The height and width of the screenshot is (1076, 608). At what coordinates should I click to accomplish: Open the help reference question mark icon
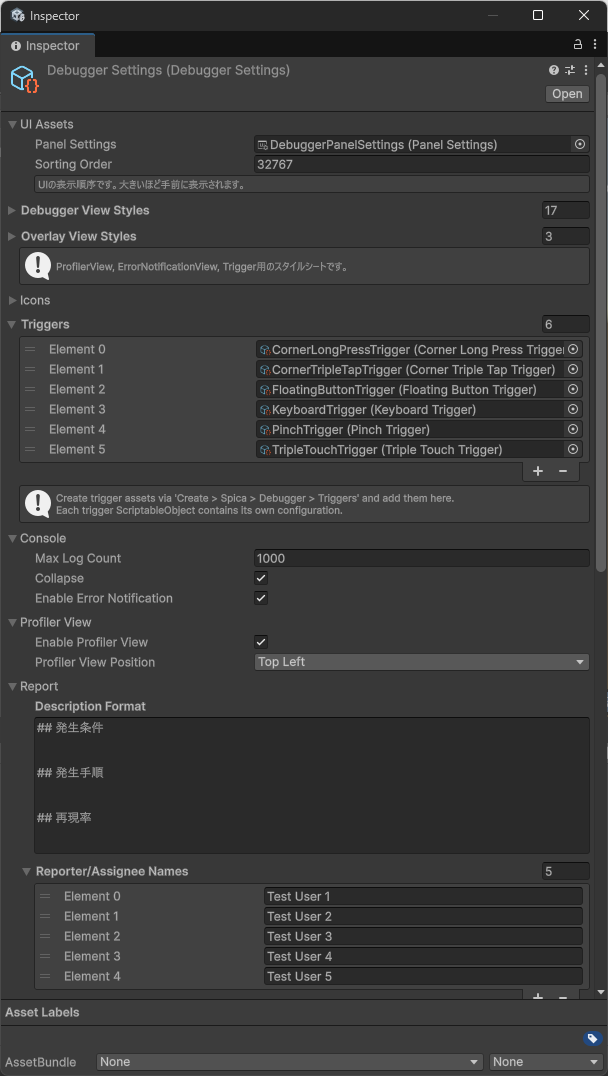[x=554, y=70]
